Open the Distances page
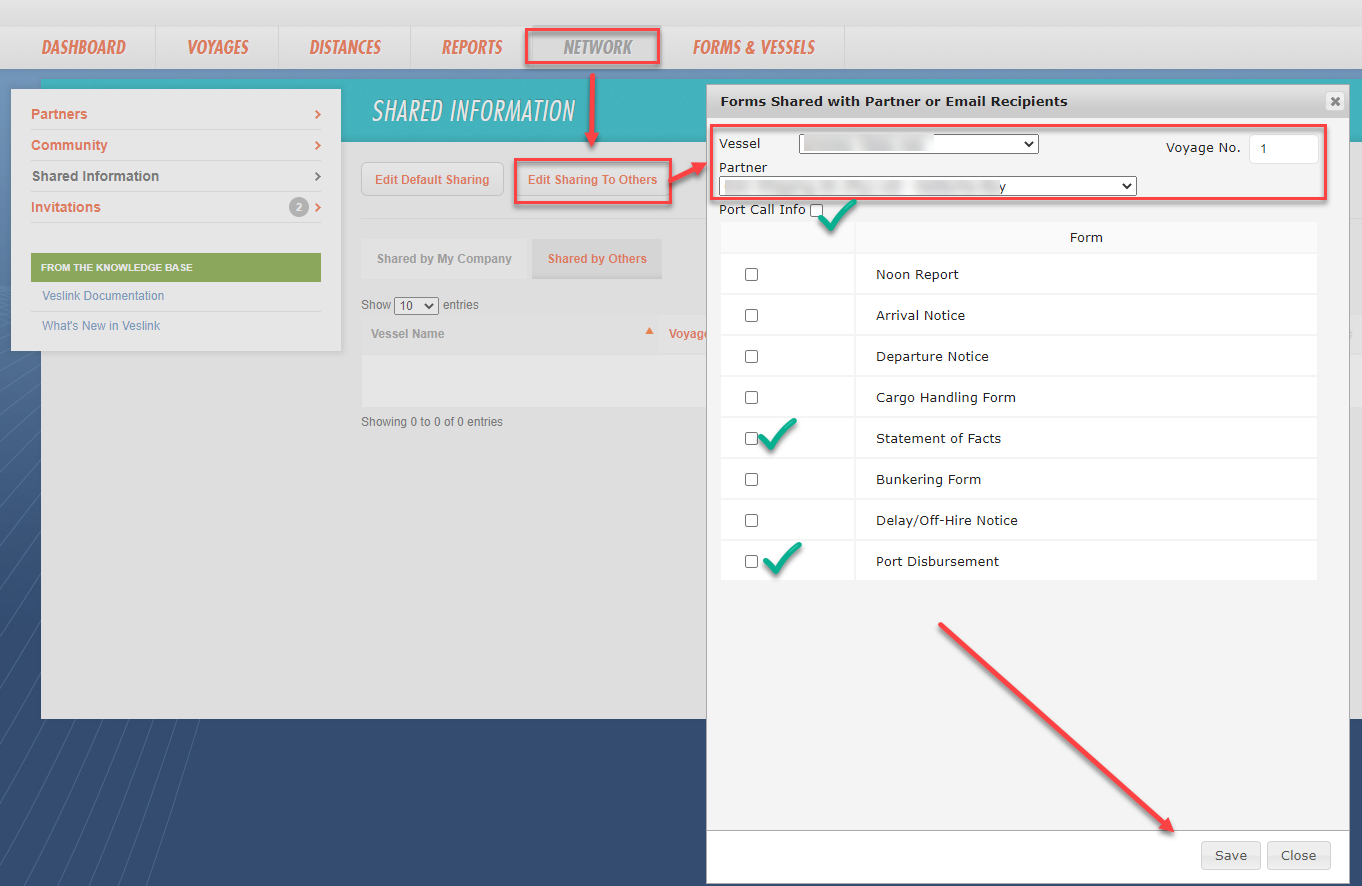This screenshot has width=1362, height=886. pos(344,47)
